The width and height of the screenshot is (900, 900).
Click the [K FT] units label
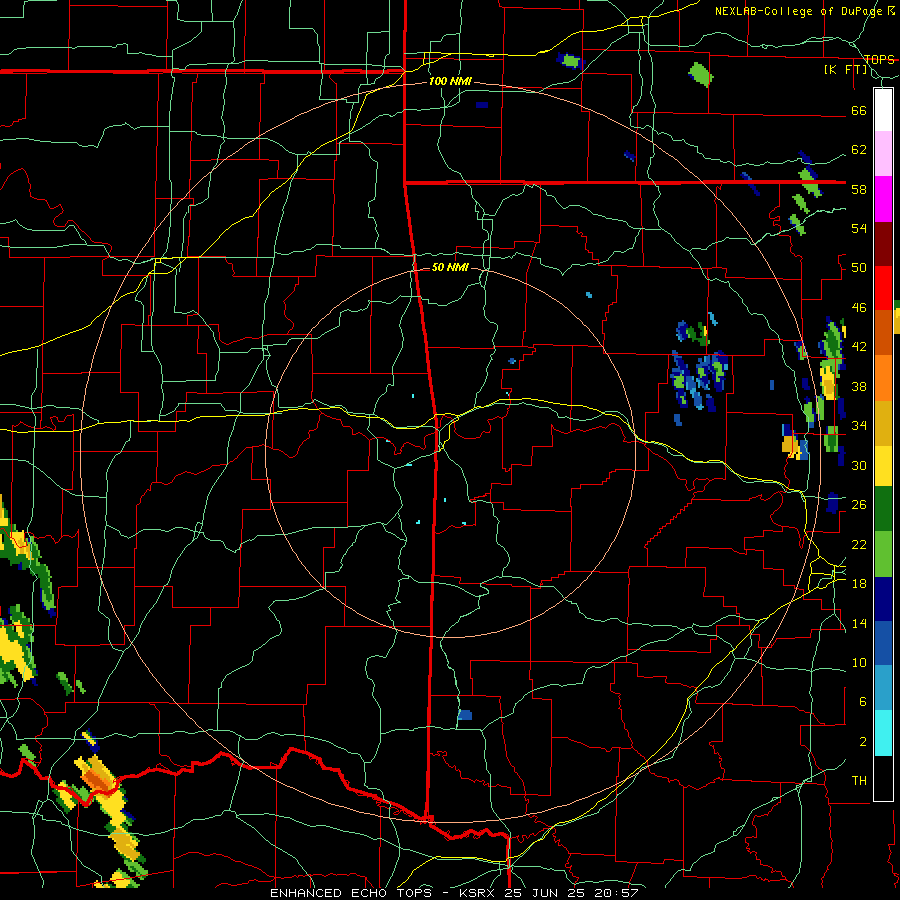coord(845,70)
